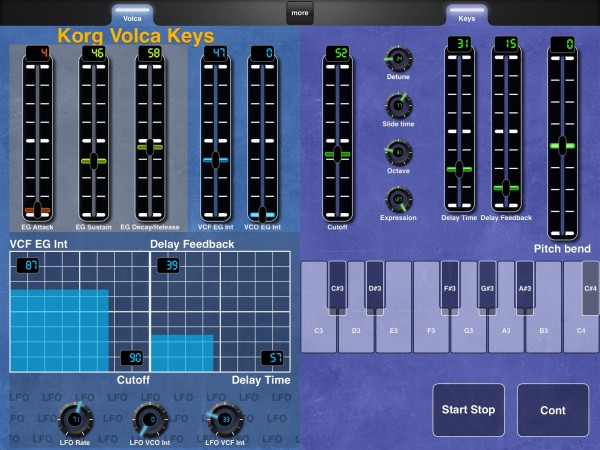Play the C#4 black key
This screenshot has height=450, width=600.
point(590,288)
